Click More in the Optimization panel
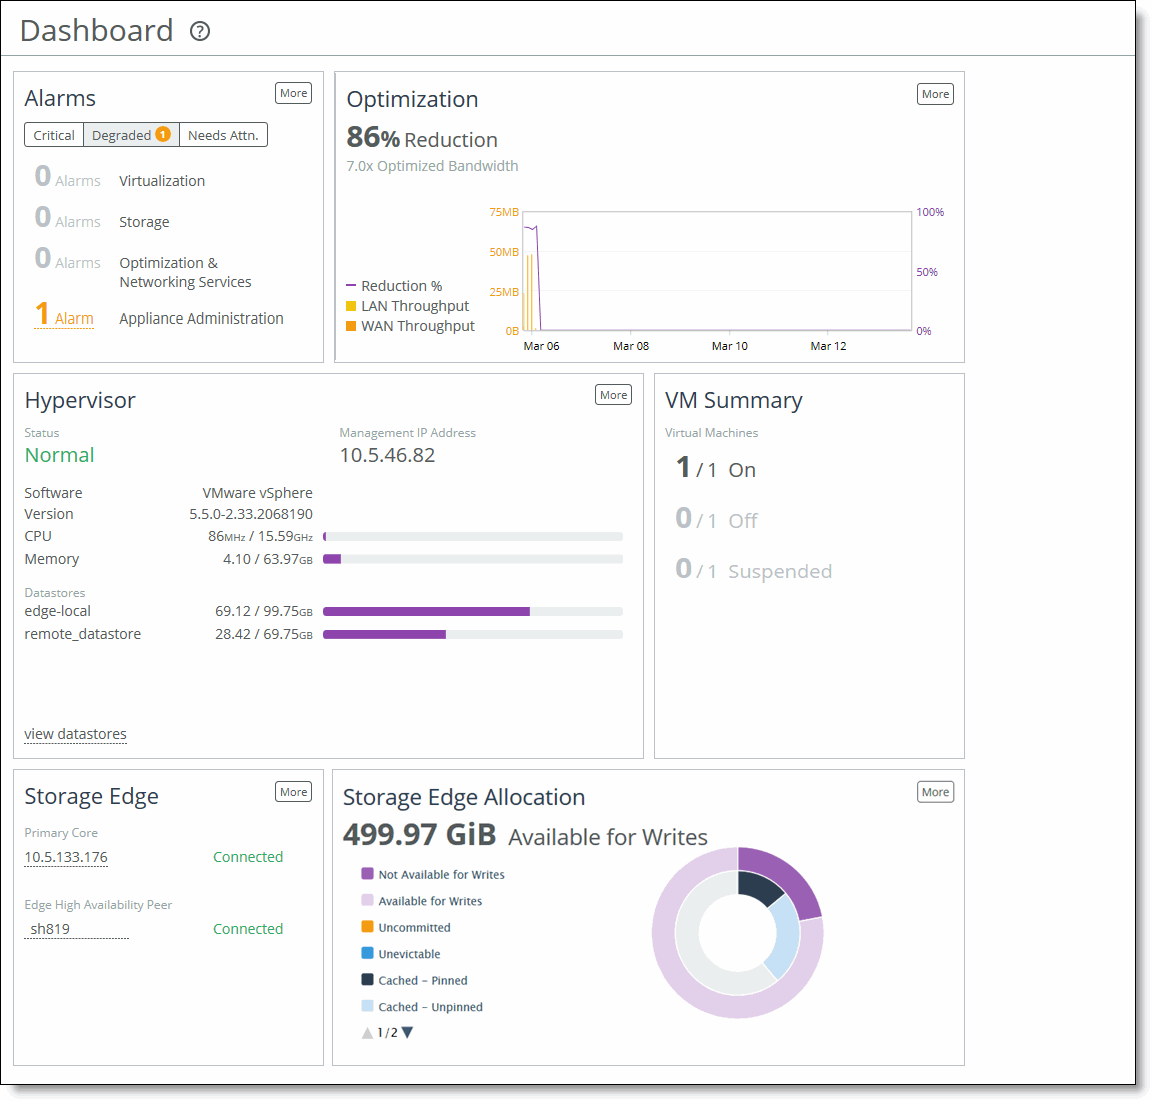This screenshot has width=1152, height=1101. point(934,93)
